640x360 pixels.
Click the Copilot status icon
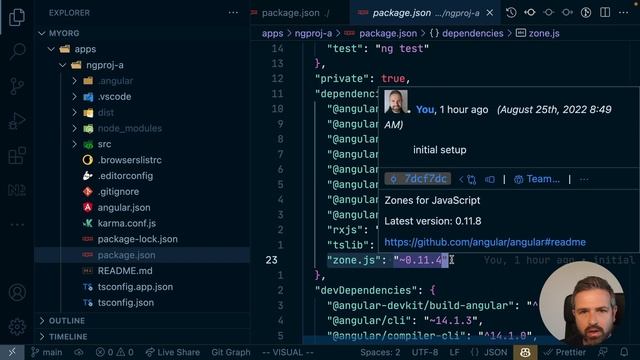[525, 352]
